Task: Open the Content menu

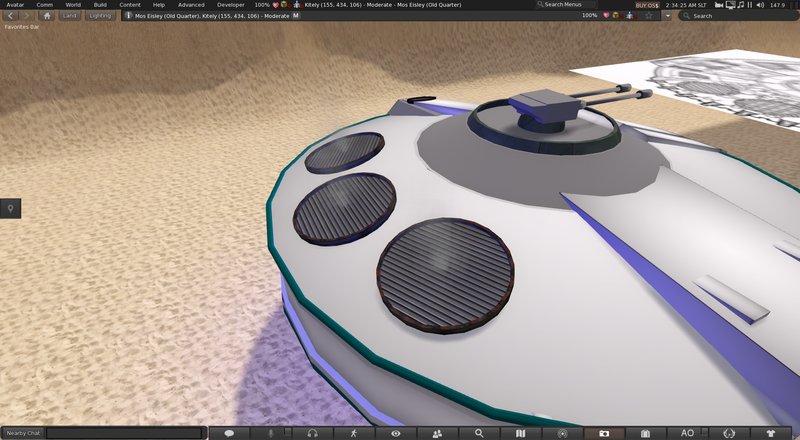Action: click(130, 5)
